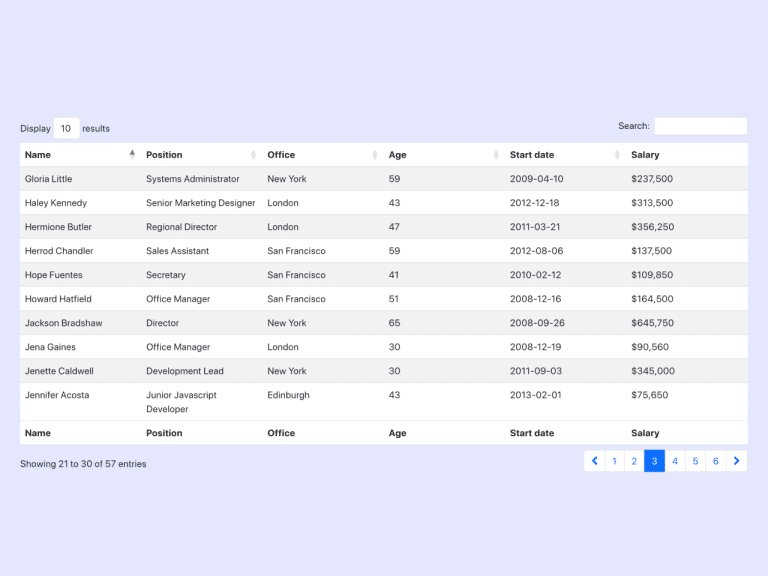Open page 5 in pagination
Viewport: 768px width, 576px height.
[x=696, y=461]
